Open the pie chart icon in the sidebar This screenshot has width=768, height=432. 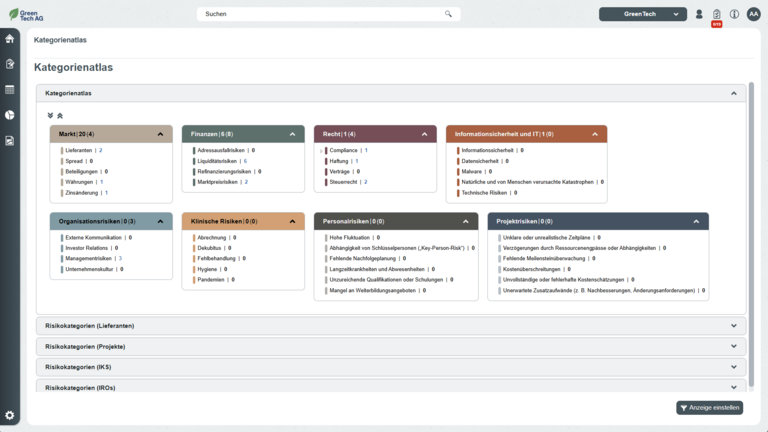(x=10, y=115)
